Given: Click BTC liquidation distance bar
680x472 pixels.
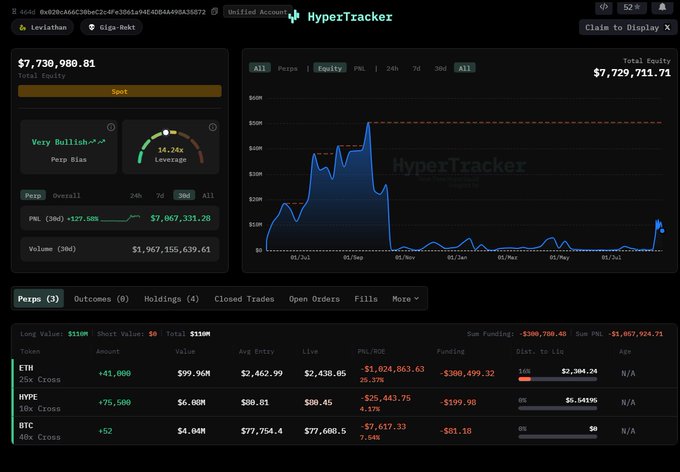Looking at the screenshot, I should point(558,437).
